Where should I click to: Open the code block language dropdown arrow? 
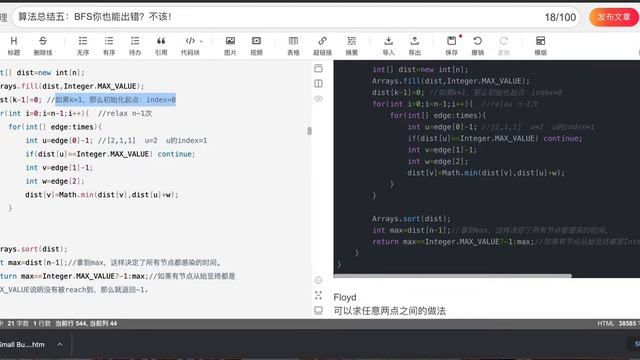tap(201, 41)
